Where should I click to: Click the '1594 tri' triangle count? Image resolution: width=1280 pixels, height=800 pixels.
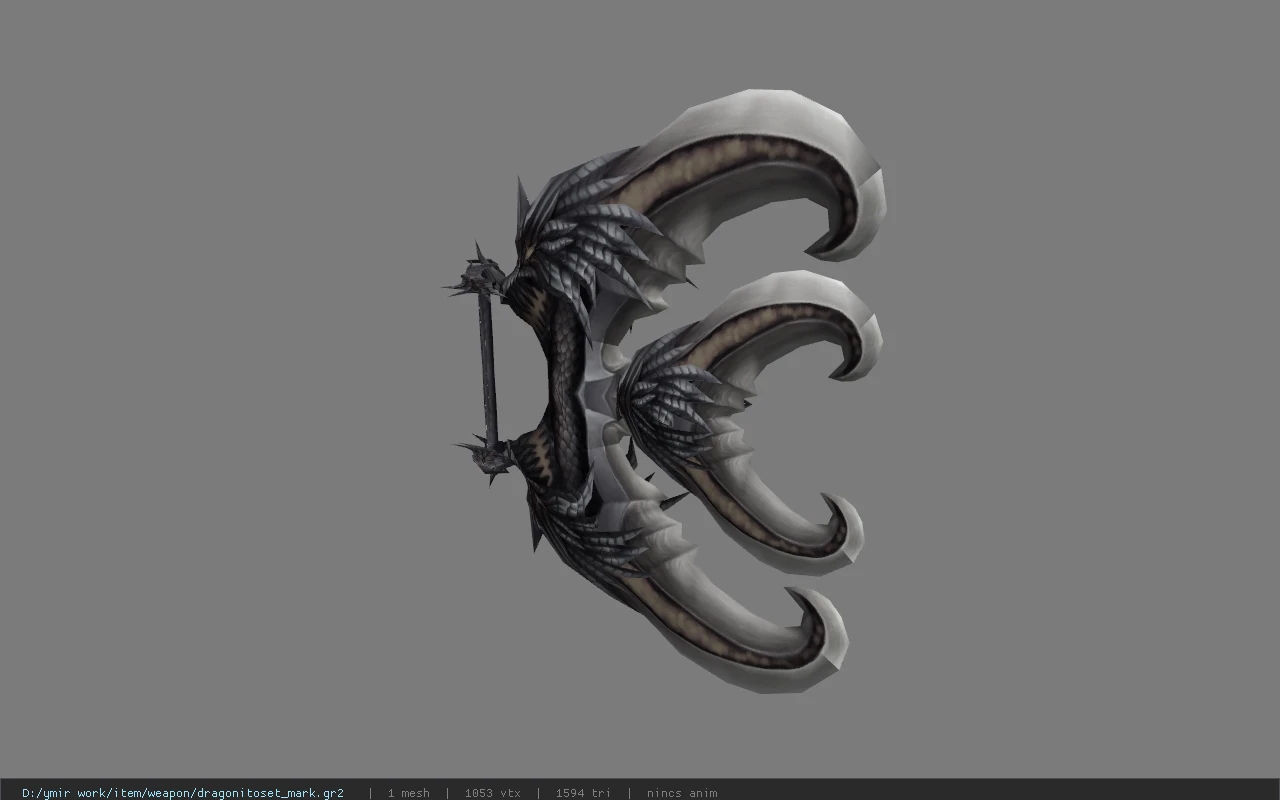coord(583,793)
